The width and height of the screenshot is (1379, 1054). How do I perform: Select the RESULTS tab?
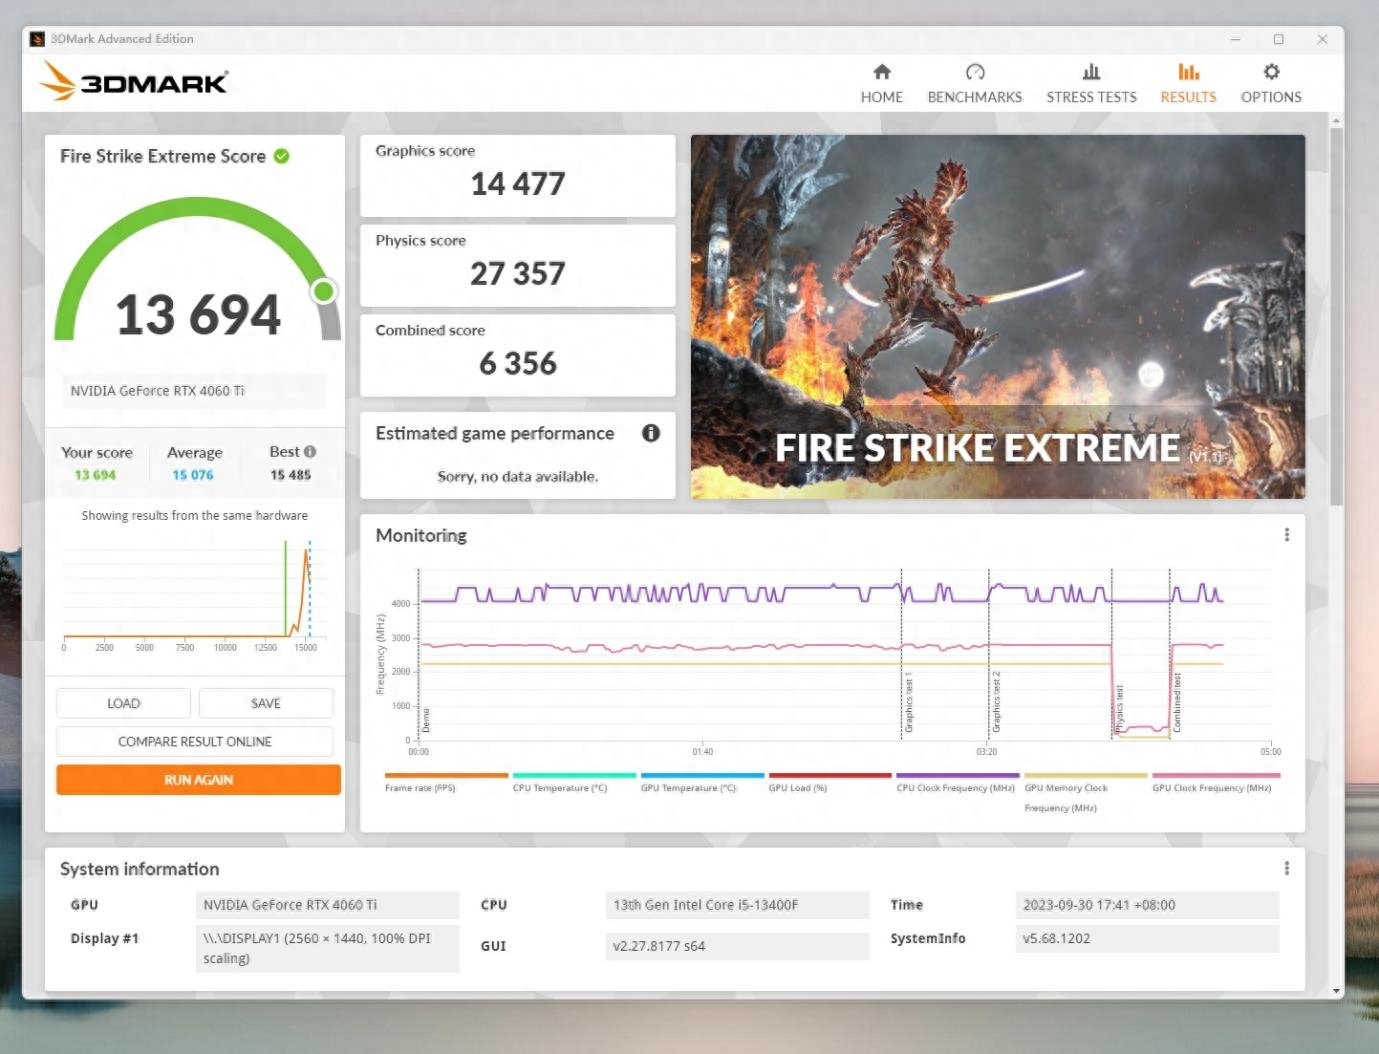[x=1188, y=84]
